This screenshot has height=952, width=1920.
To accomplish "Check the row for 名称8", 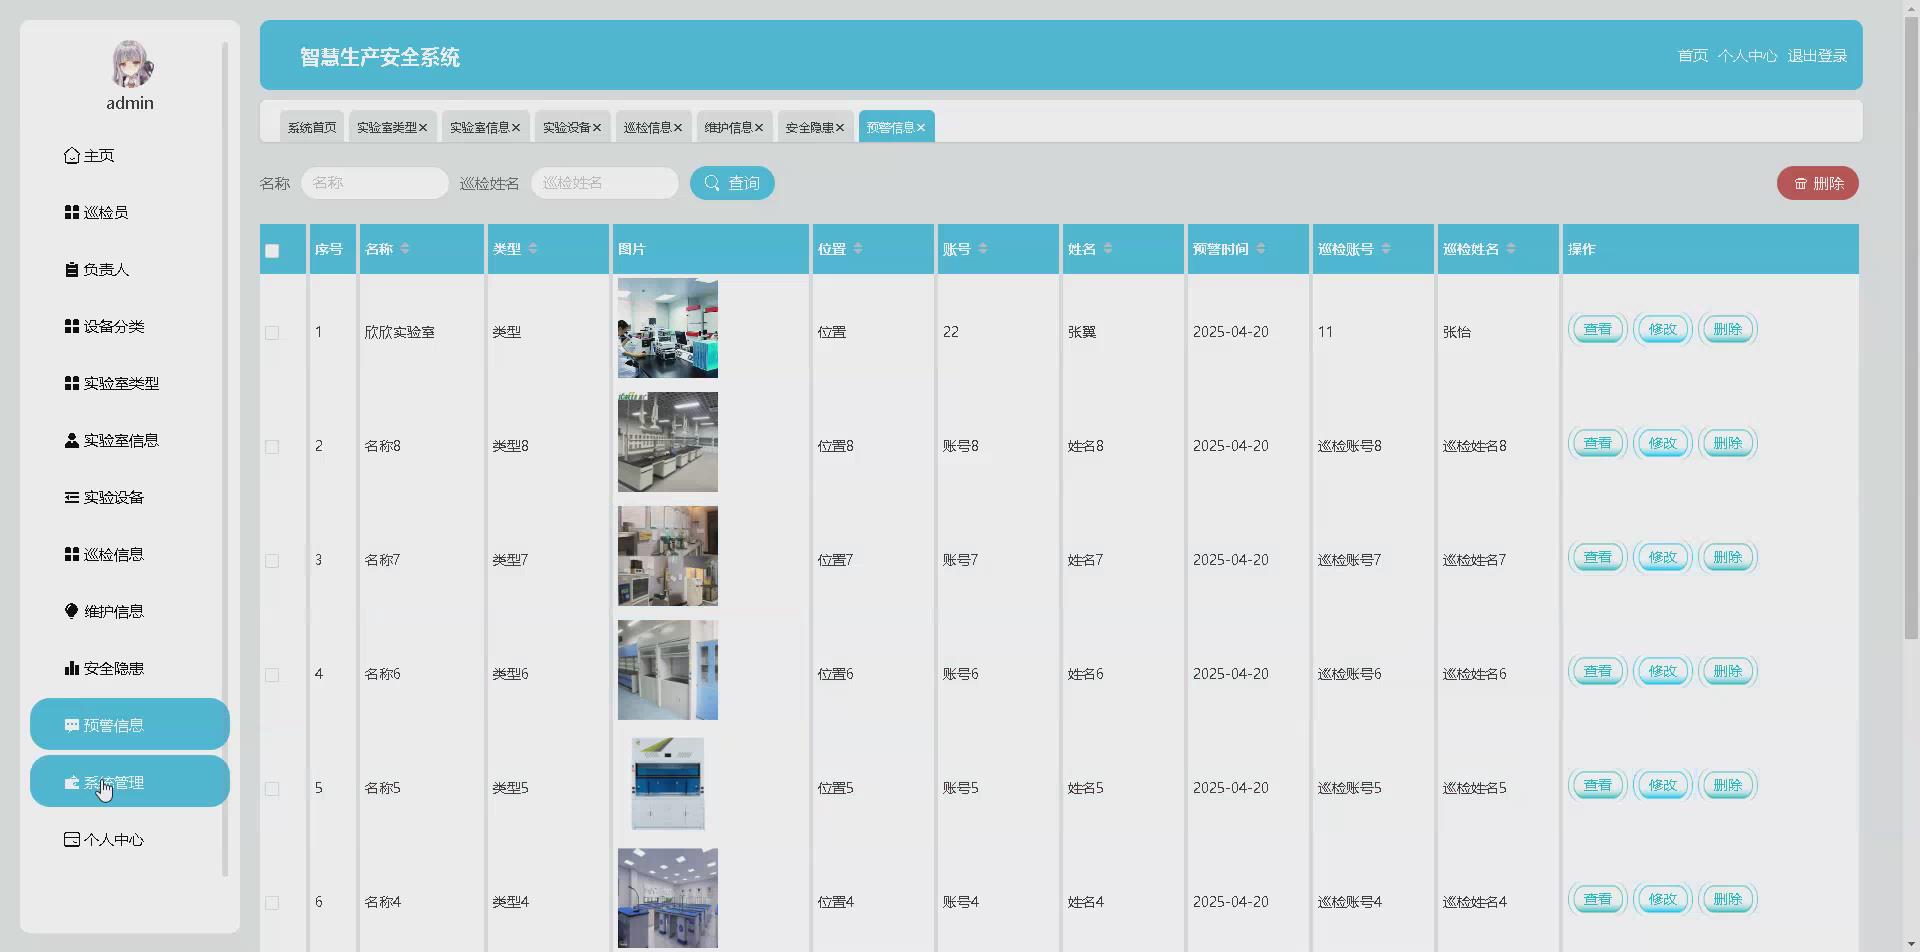I will 272,447.
